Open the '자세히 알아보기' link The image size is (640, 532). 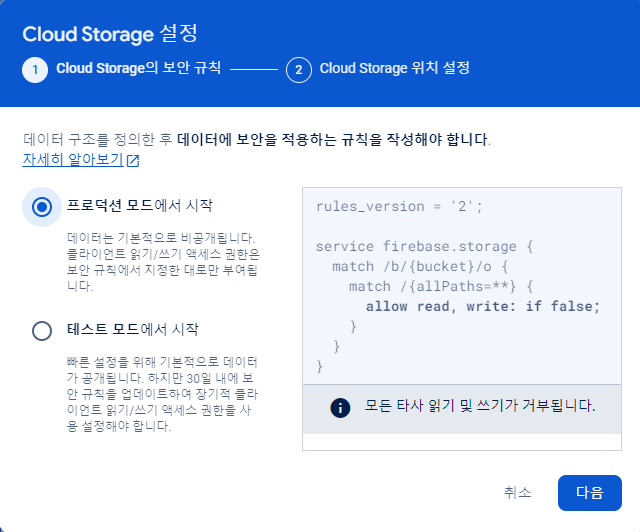pos(73,159)
